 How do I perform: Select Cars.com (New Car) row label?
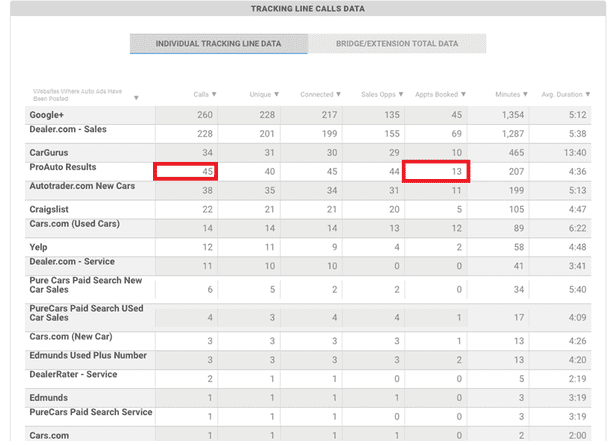(x=71, y=337)
